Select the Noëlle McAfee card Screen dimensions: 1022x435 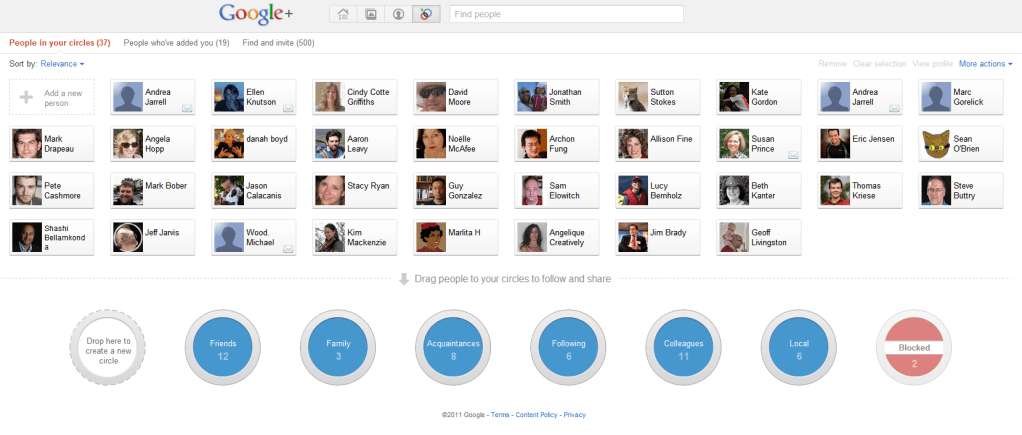tap(456, 144)
